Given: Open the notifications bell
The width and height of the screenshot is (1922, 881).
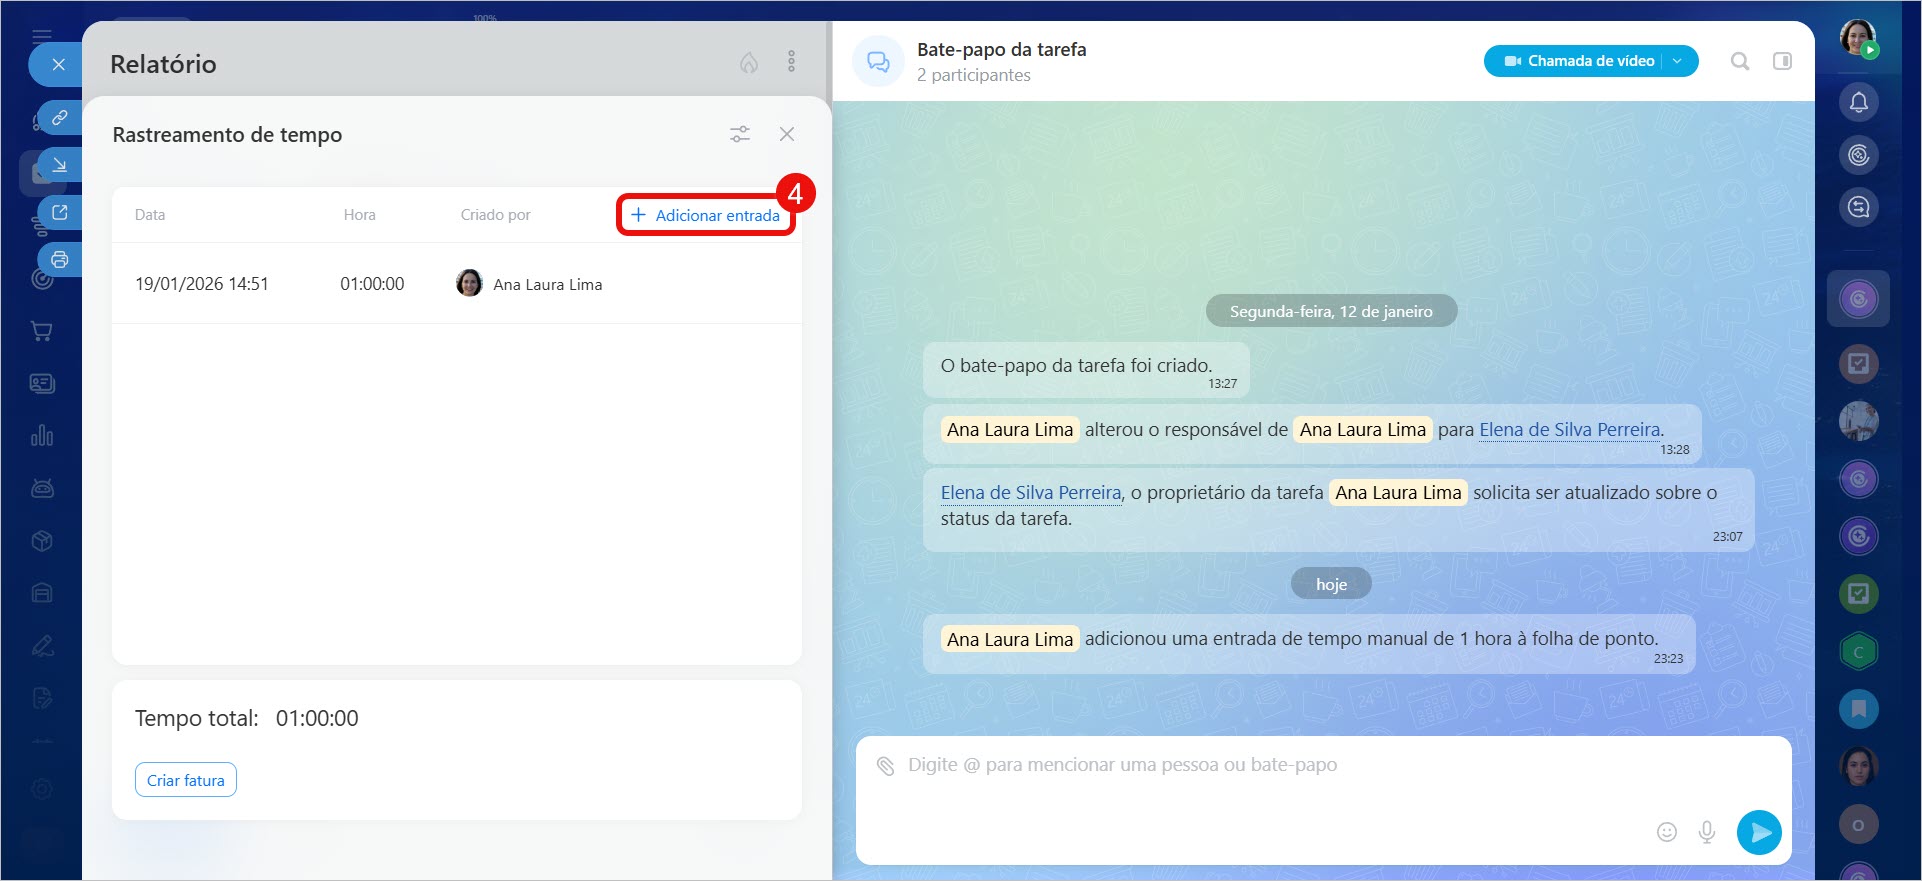Looking at the screenshot, I should [x=1858, y=102].
